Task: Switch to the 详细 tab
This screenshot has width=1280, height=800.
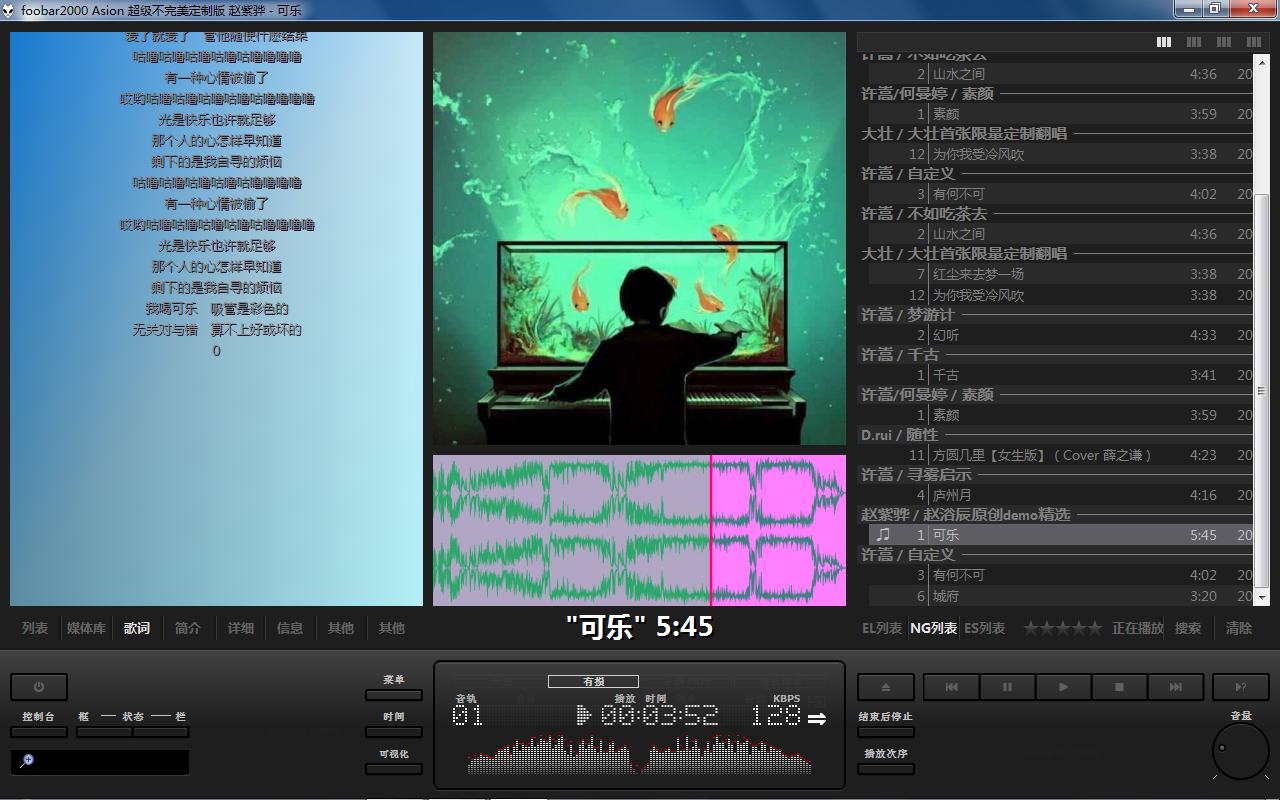Action: coord(240,628)
